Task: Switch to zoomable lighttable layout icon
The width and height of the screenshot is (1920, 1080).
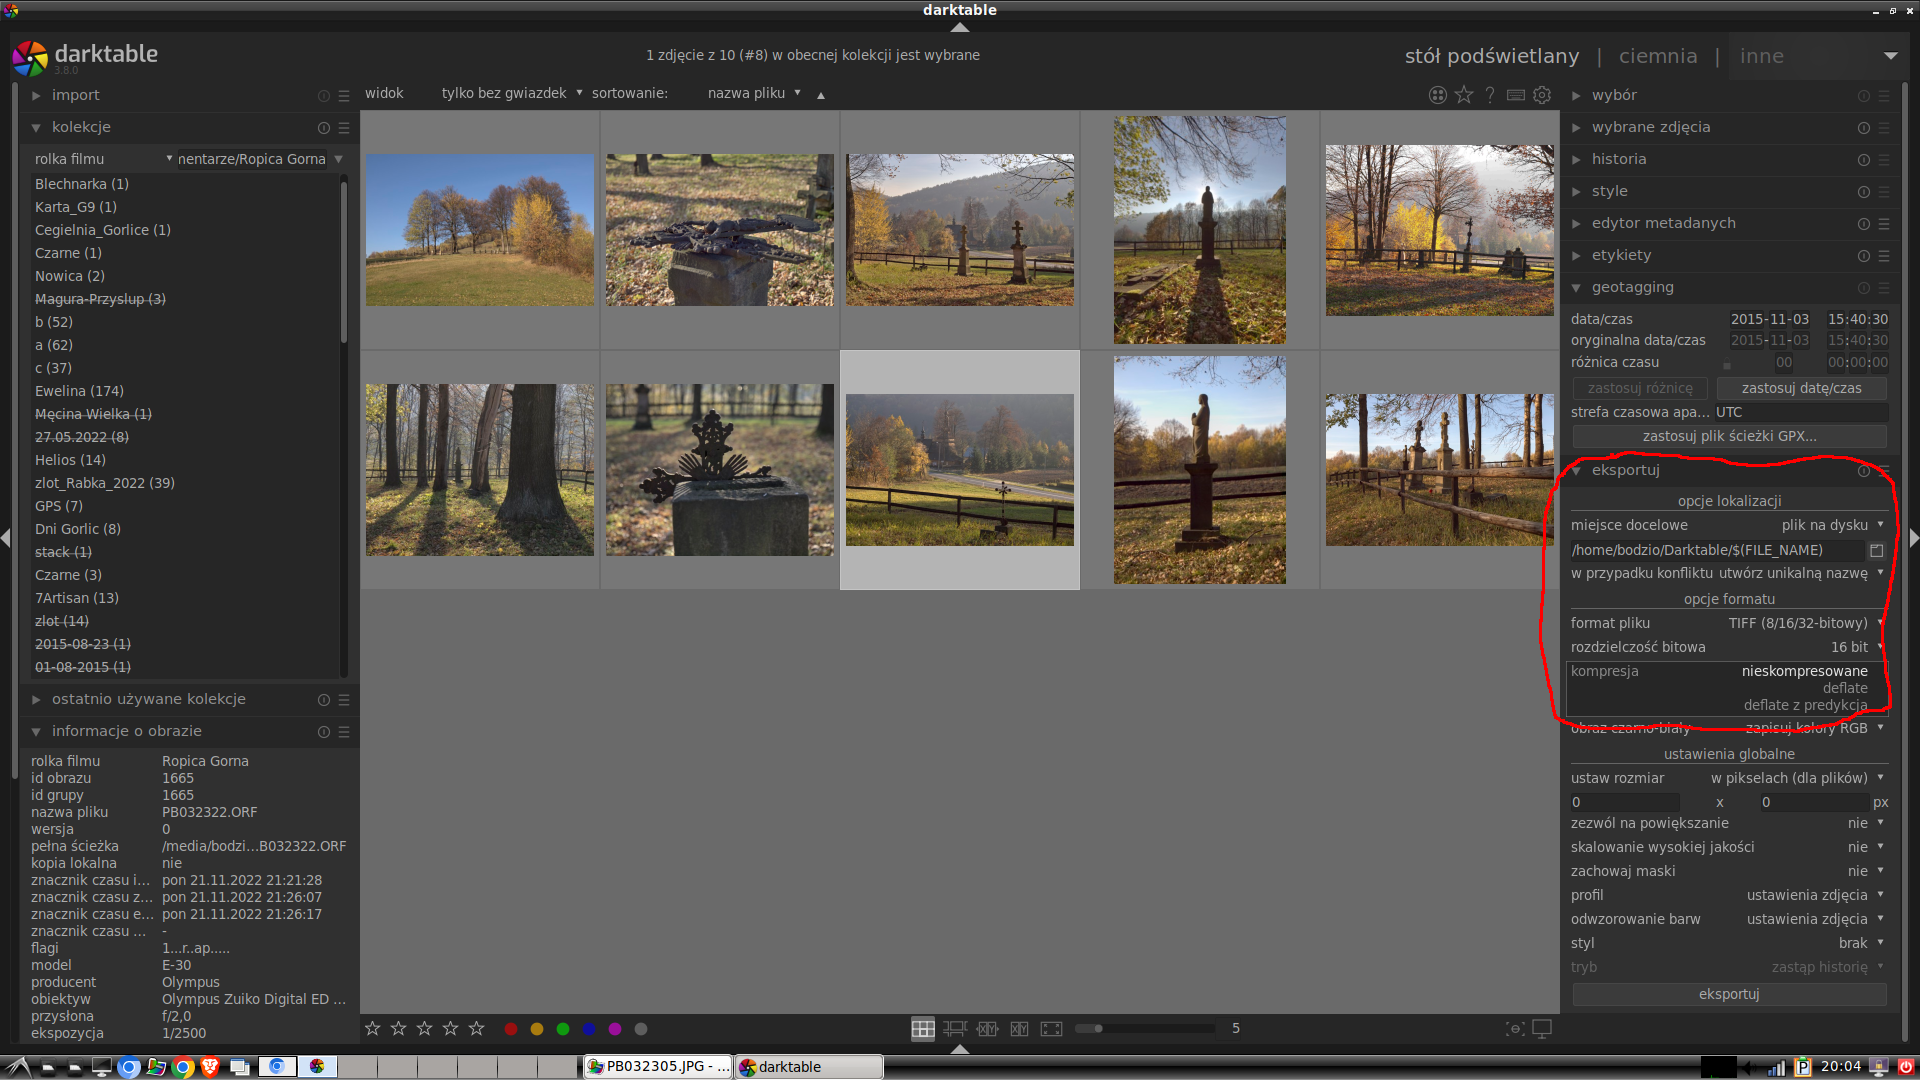Action: coord(955,1028)
